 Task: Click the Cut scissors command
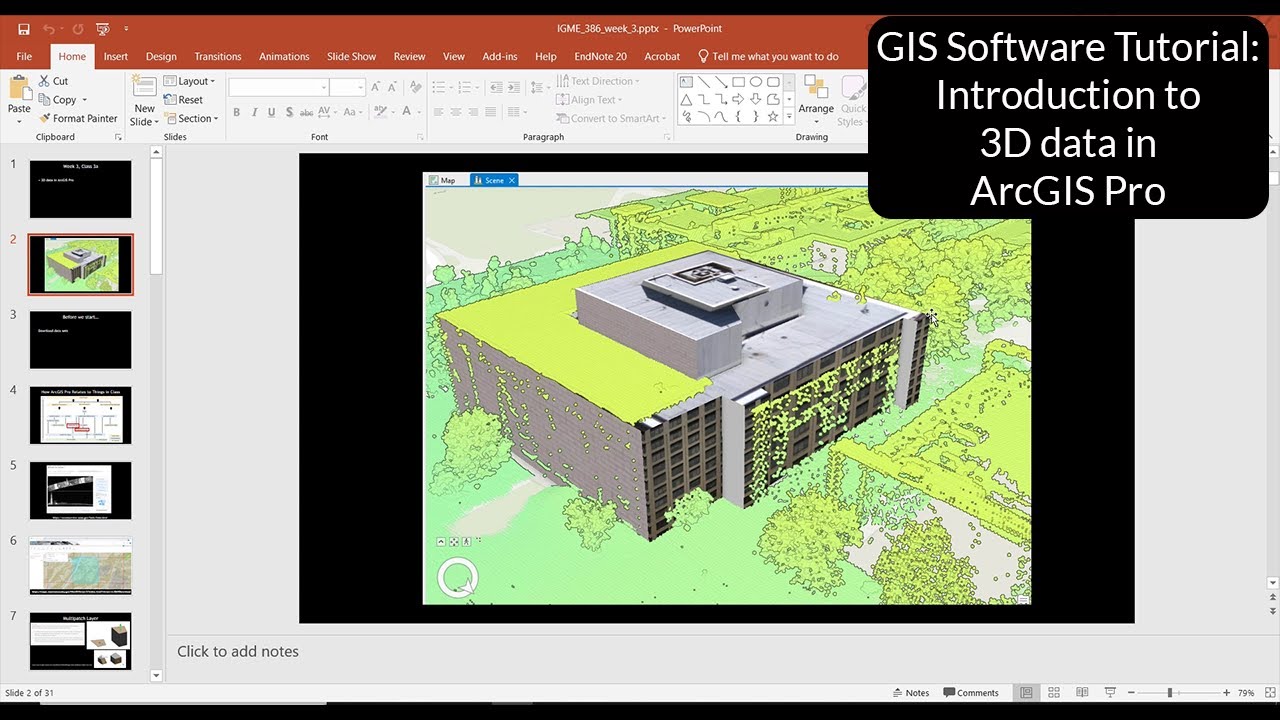click(54, 81)
